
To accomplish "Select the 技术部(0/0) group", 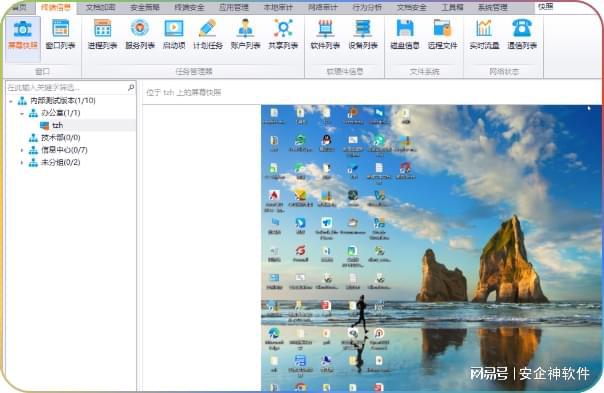I will (x=60, y=138).
